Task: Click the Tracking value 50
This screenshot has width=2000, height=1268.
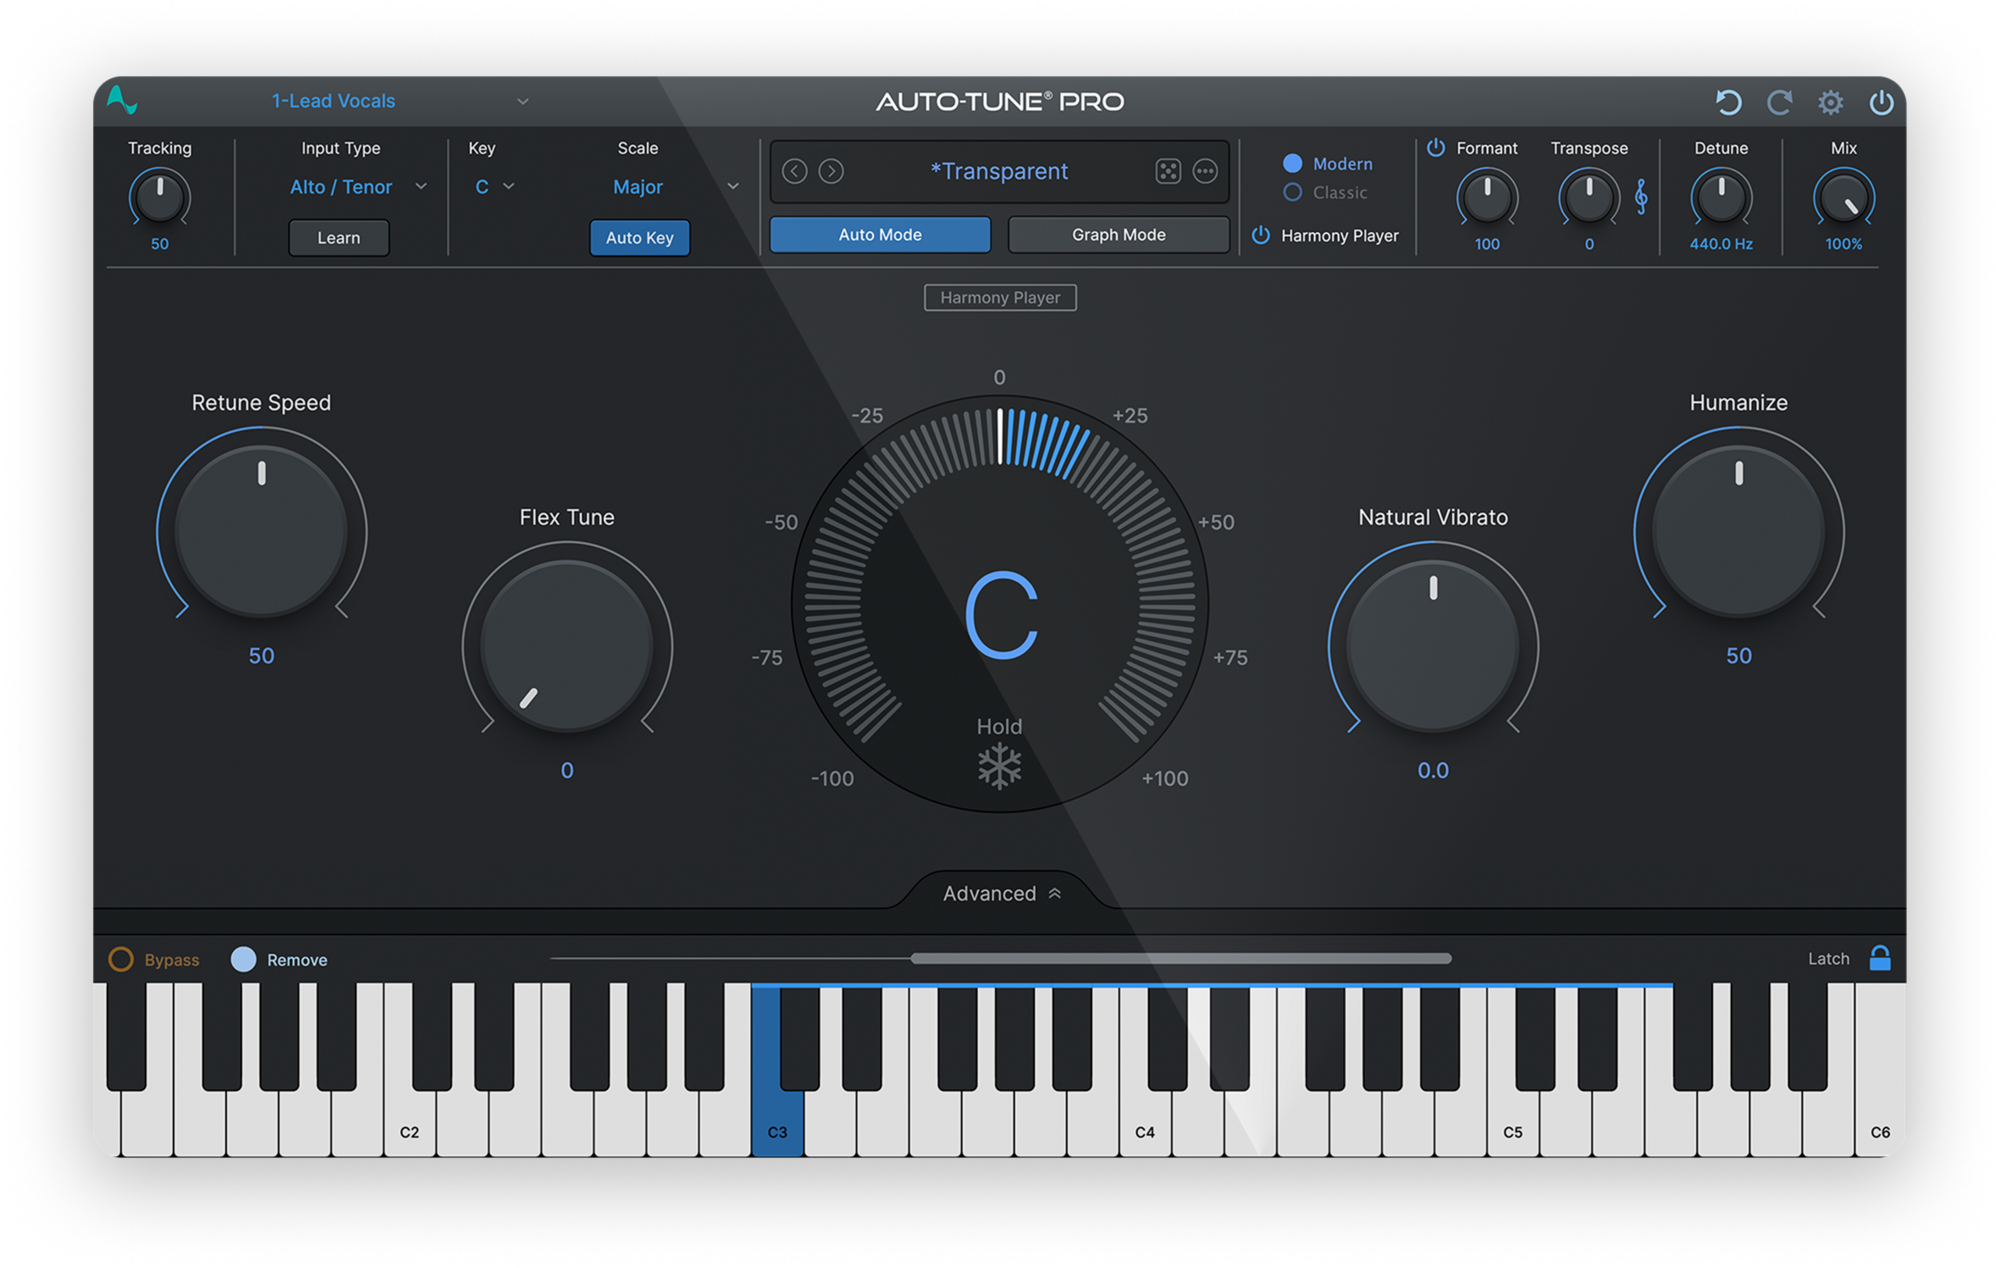Action: tap(160, 244)
